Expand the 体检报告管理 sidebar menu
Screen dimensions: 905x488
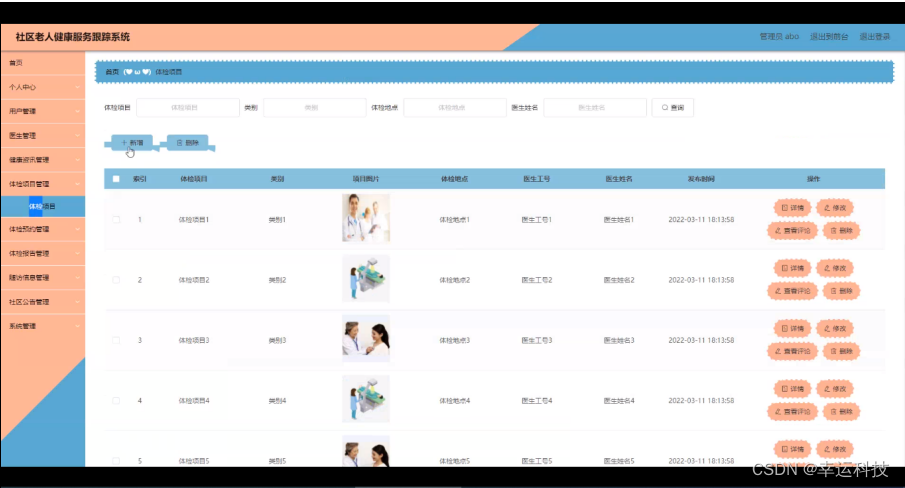pyautogui.click(x=43, y=253)
